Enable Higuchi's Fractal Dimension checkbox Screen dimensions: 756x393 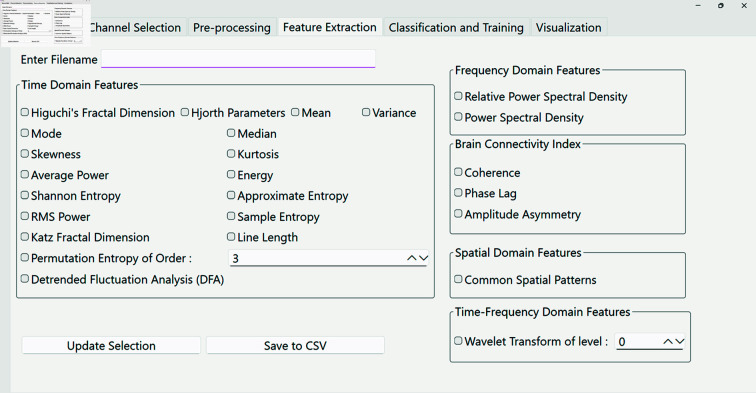[25, 112]
